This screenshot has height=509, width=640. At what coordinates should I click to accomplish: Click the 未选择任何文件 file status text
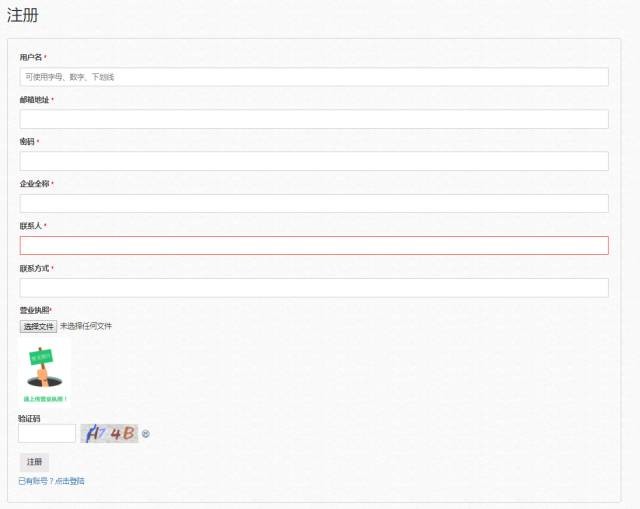(86, 326)
